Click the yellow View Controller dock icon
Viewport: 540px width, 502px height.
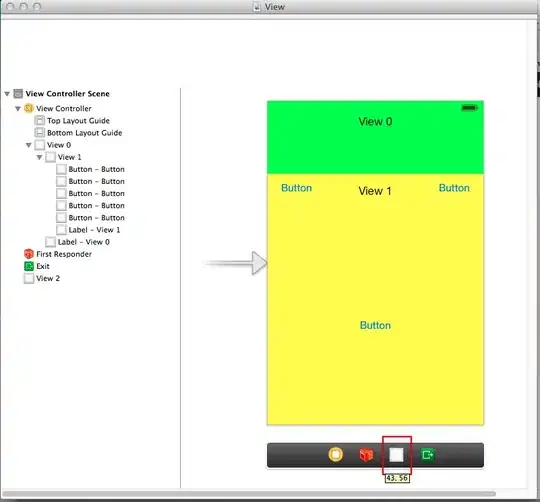coord(335,454)
